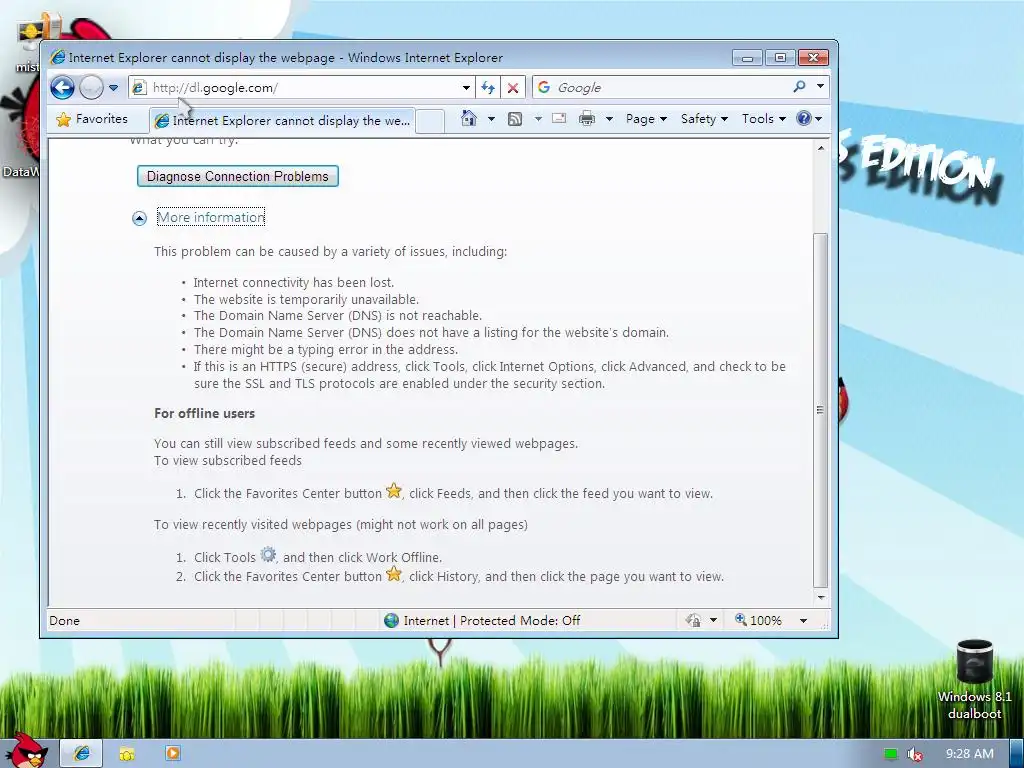The image size is (1024, 768).
Task: Expand the feeds dropdown arrow
Action: pos(538,119)
